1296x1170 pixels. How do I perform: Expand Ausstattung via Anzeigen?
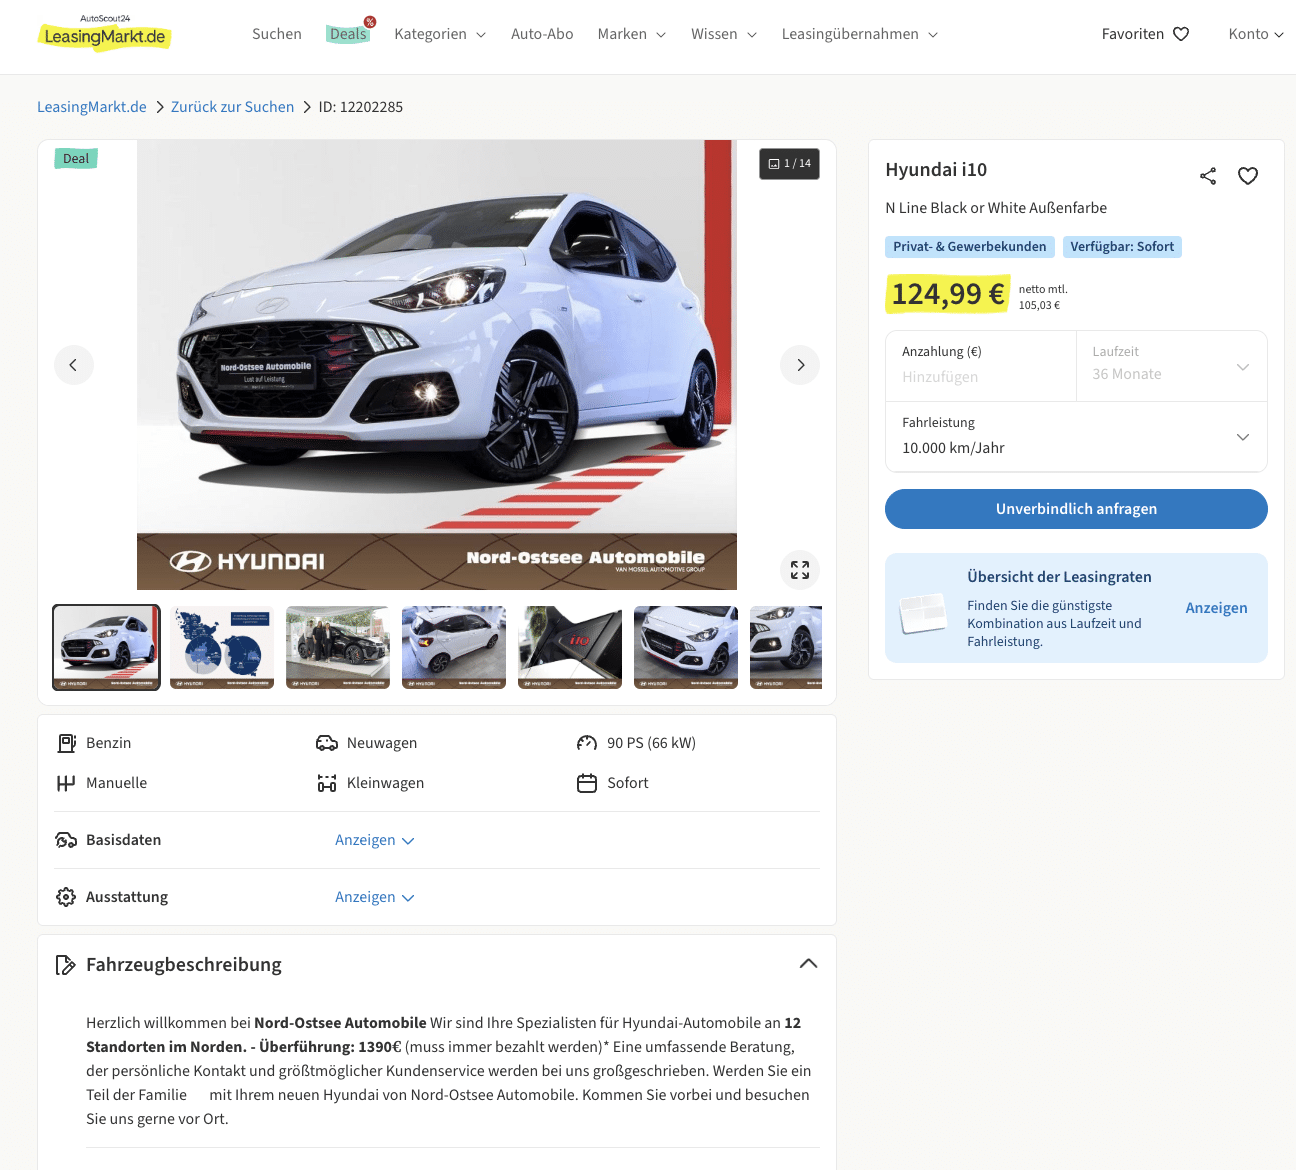tap(374, 897)
